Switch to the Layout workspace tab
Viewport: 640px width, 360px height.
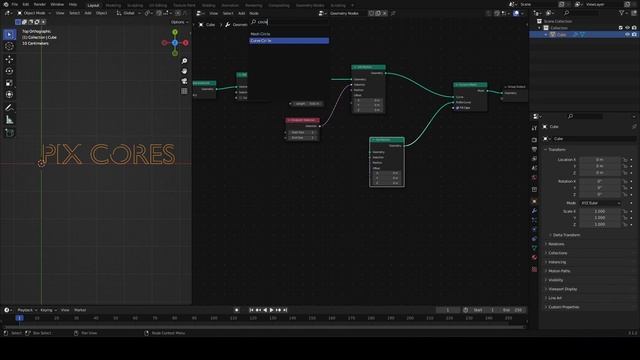pyautogui.click(x=93, y=5)
